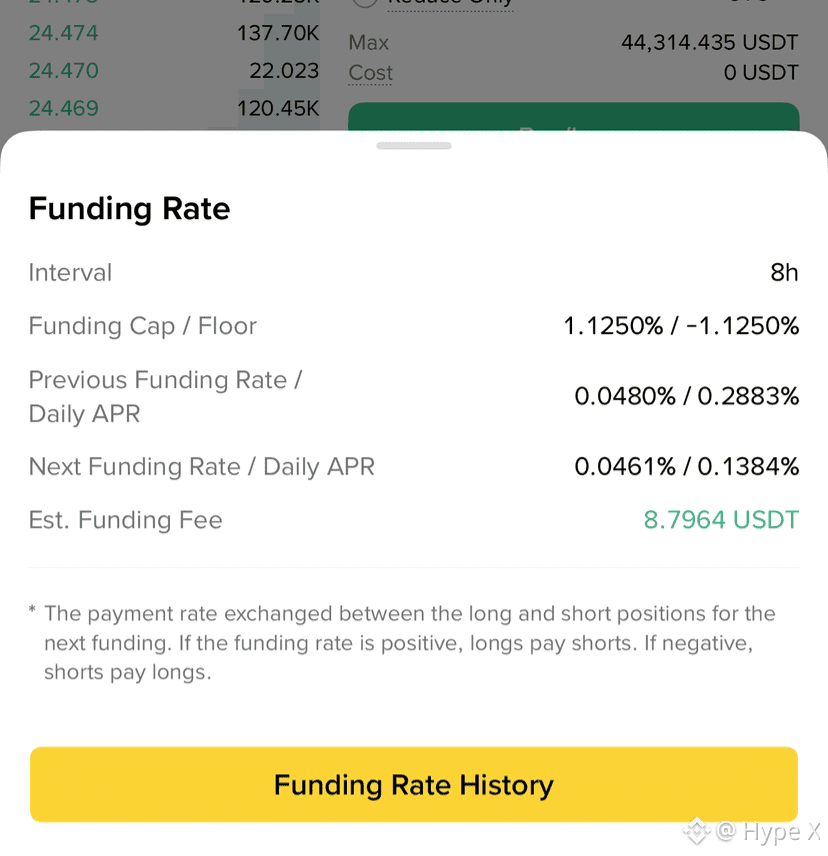
Task: Tap the bottom sheet grabber handle
Action: tap(414, 146)
